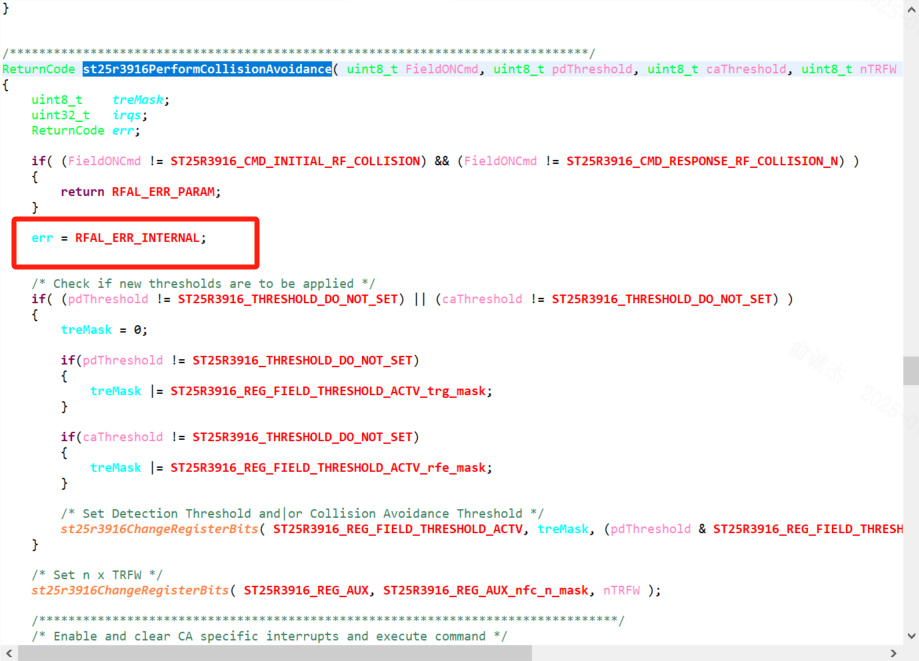Click the 'treMask = 0;' statement
Viewport: 919px width, 661px height.
(104, 330)
